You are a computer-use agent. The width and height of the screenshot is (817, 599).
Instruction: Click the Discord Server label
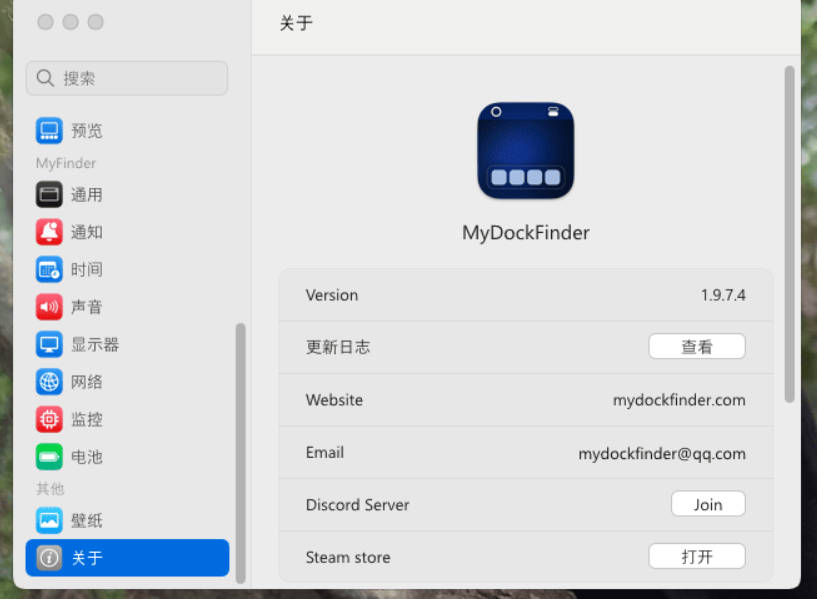(x=357, y=505)
